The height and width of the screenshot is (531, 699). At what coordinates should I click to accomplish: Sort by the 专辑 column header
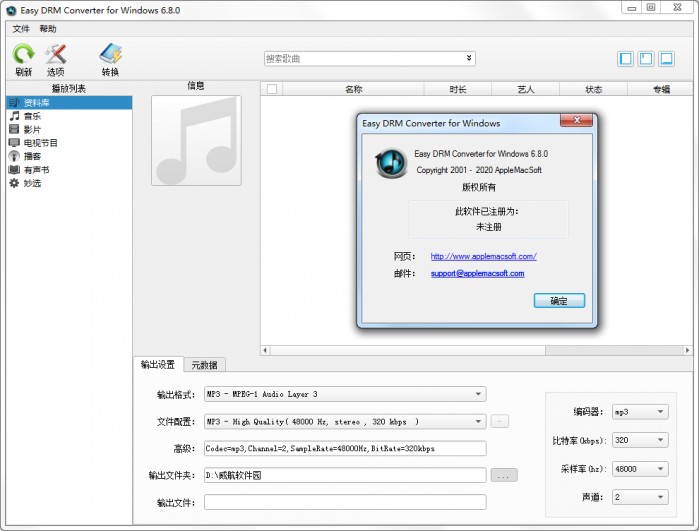(661, 89)
